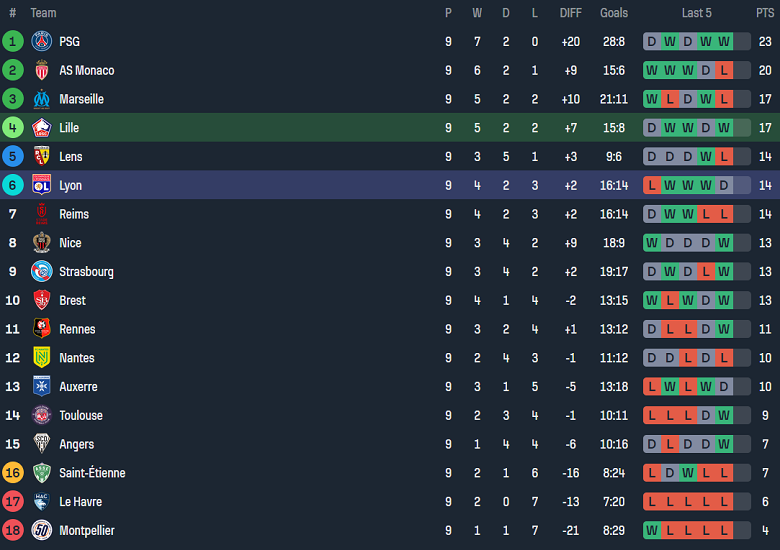Sort table by PTS column header

(x=765, y=13)
